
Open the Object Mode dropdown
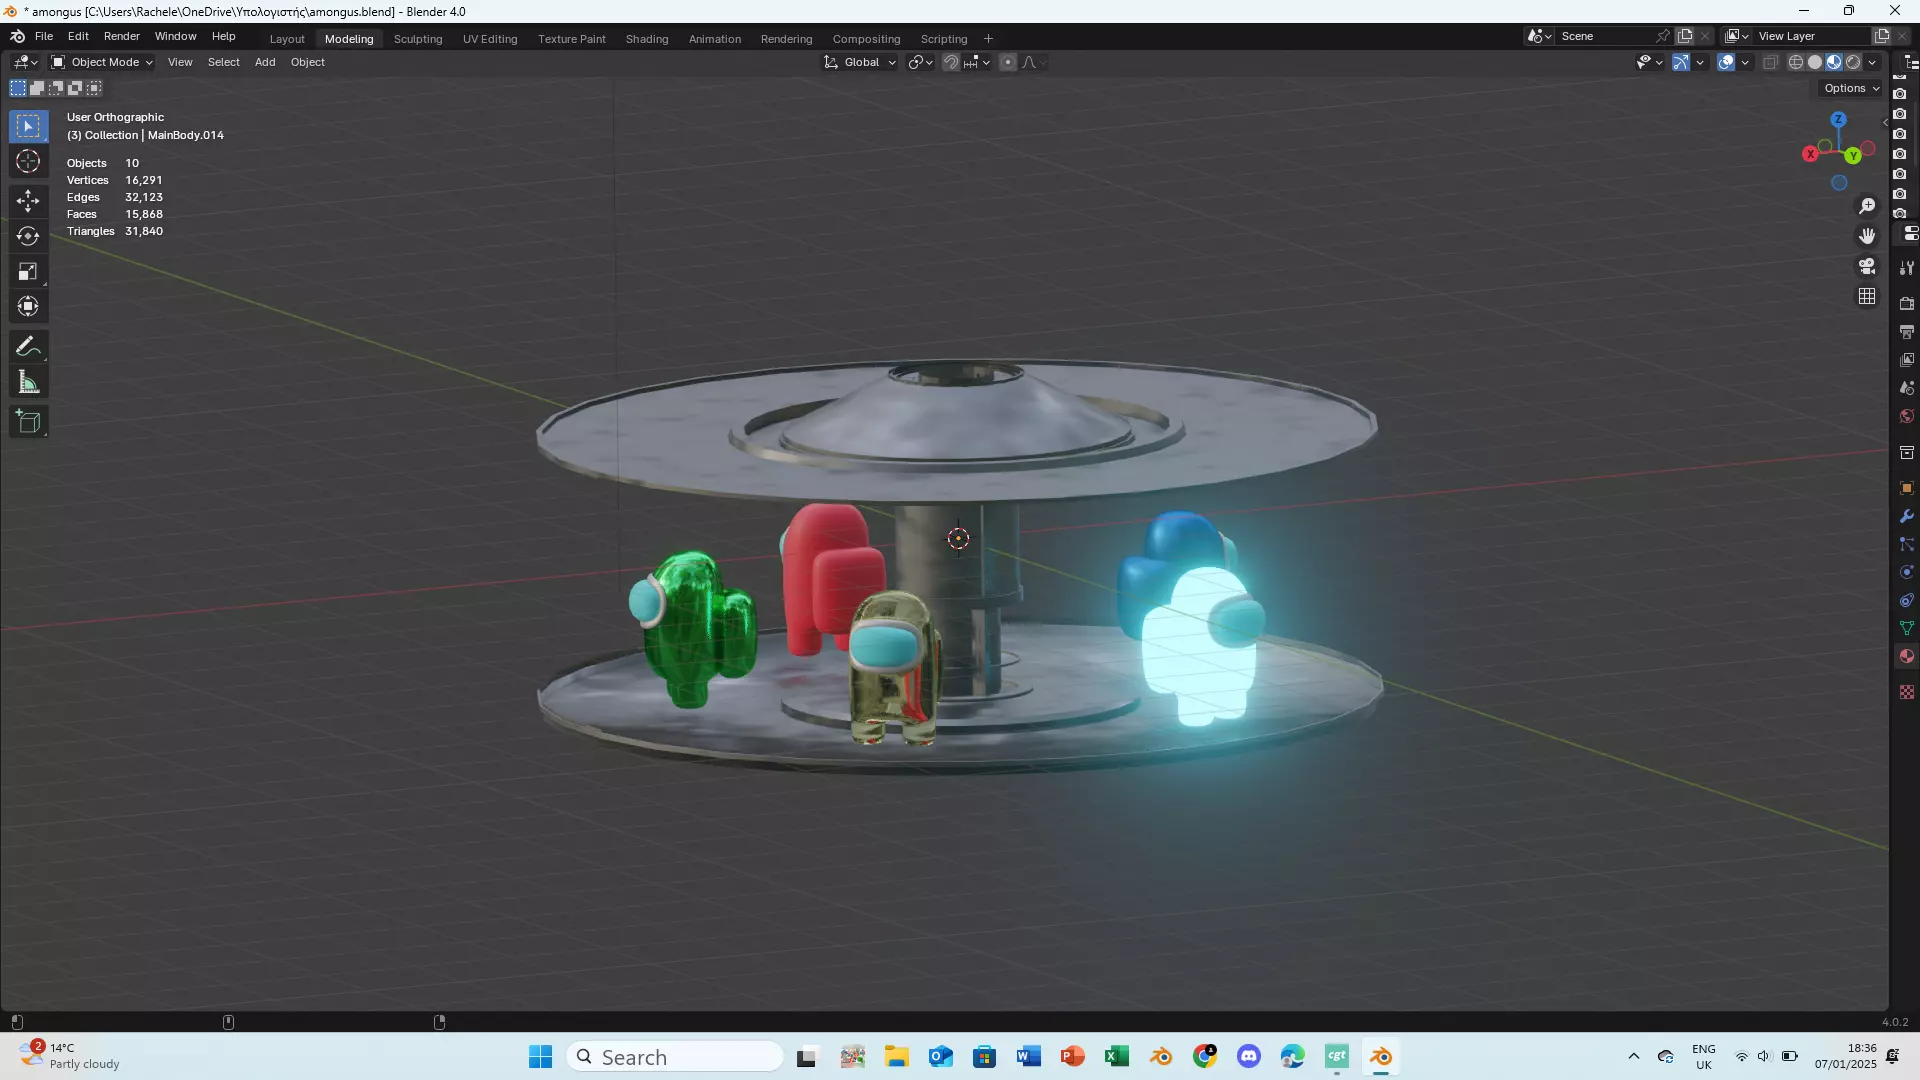(x=102, y=62)
